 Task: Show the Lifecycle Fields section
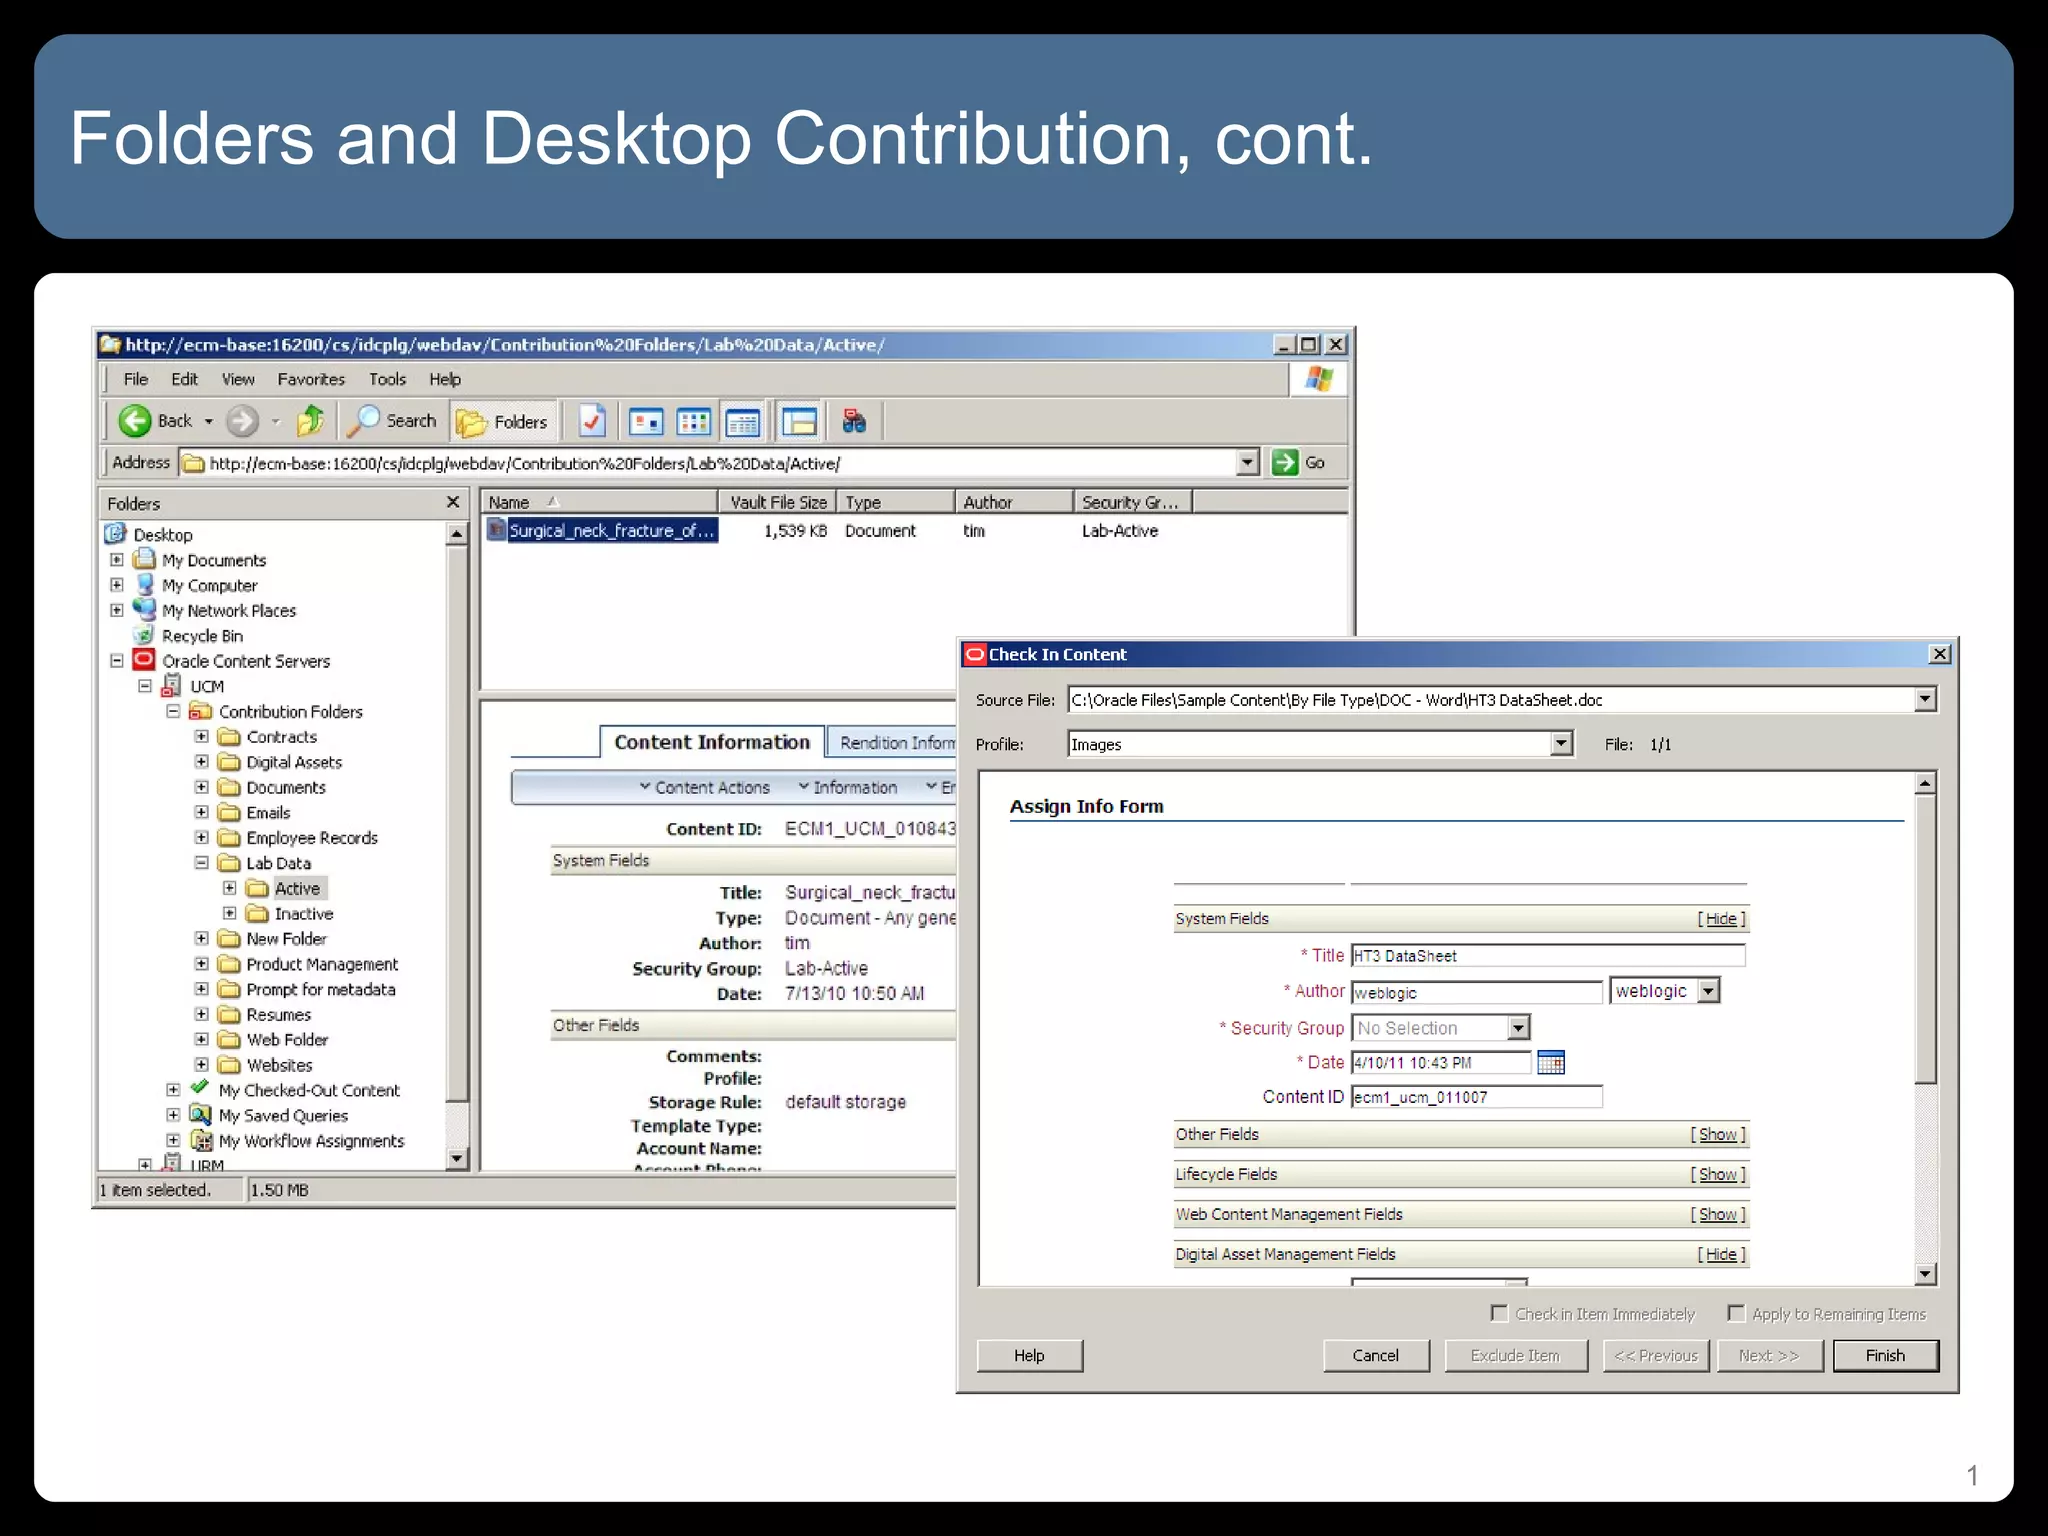pos(1718,1174)
